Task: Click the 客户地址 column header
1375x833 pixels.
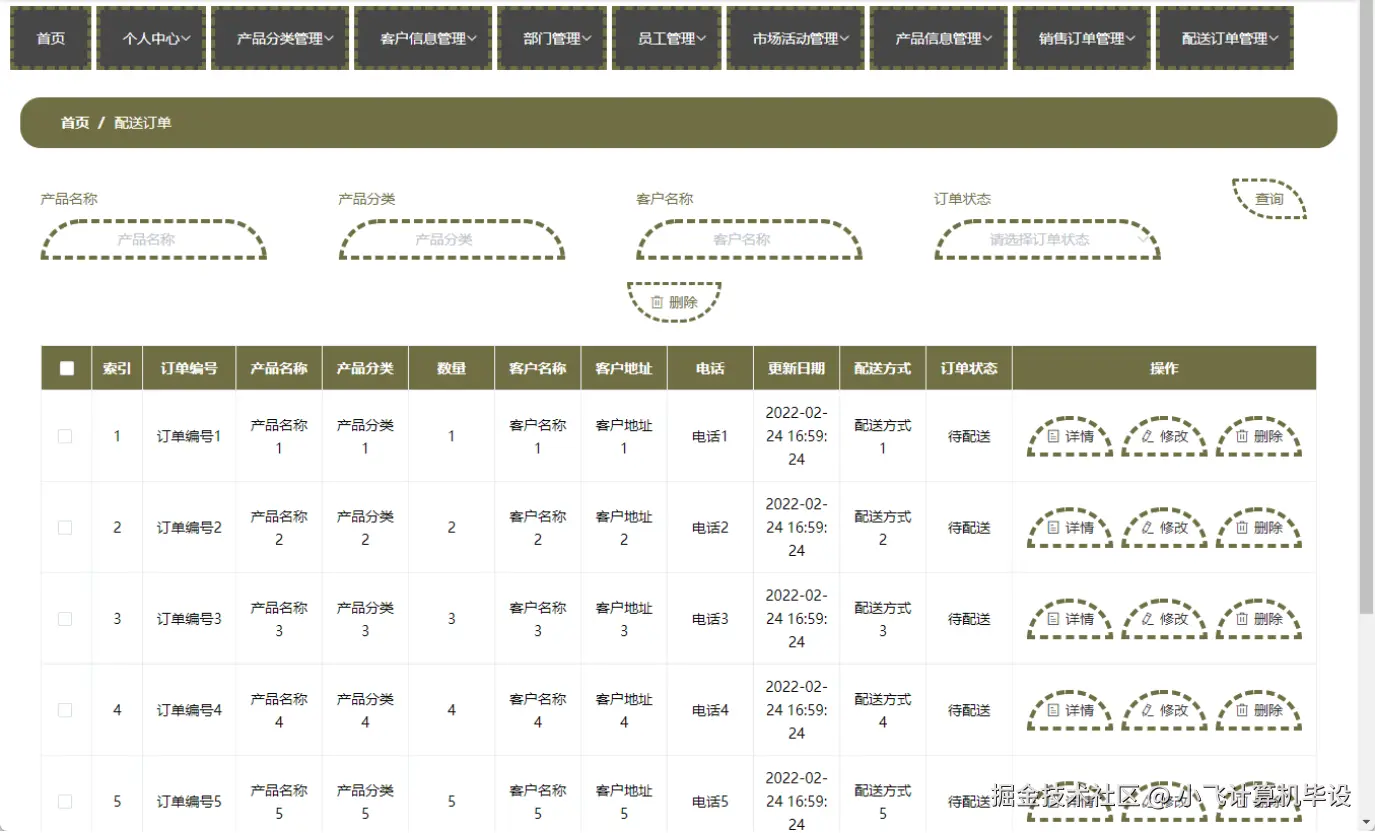Action: coord(624,368)
